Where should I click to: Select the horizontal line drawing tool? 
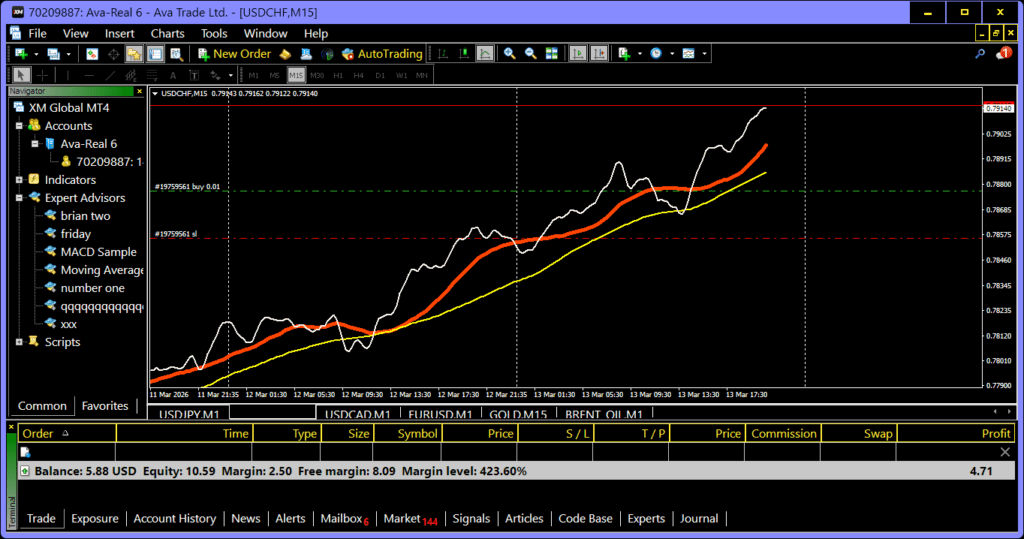pyautogui.click(x=89, y=75)
